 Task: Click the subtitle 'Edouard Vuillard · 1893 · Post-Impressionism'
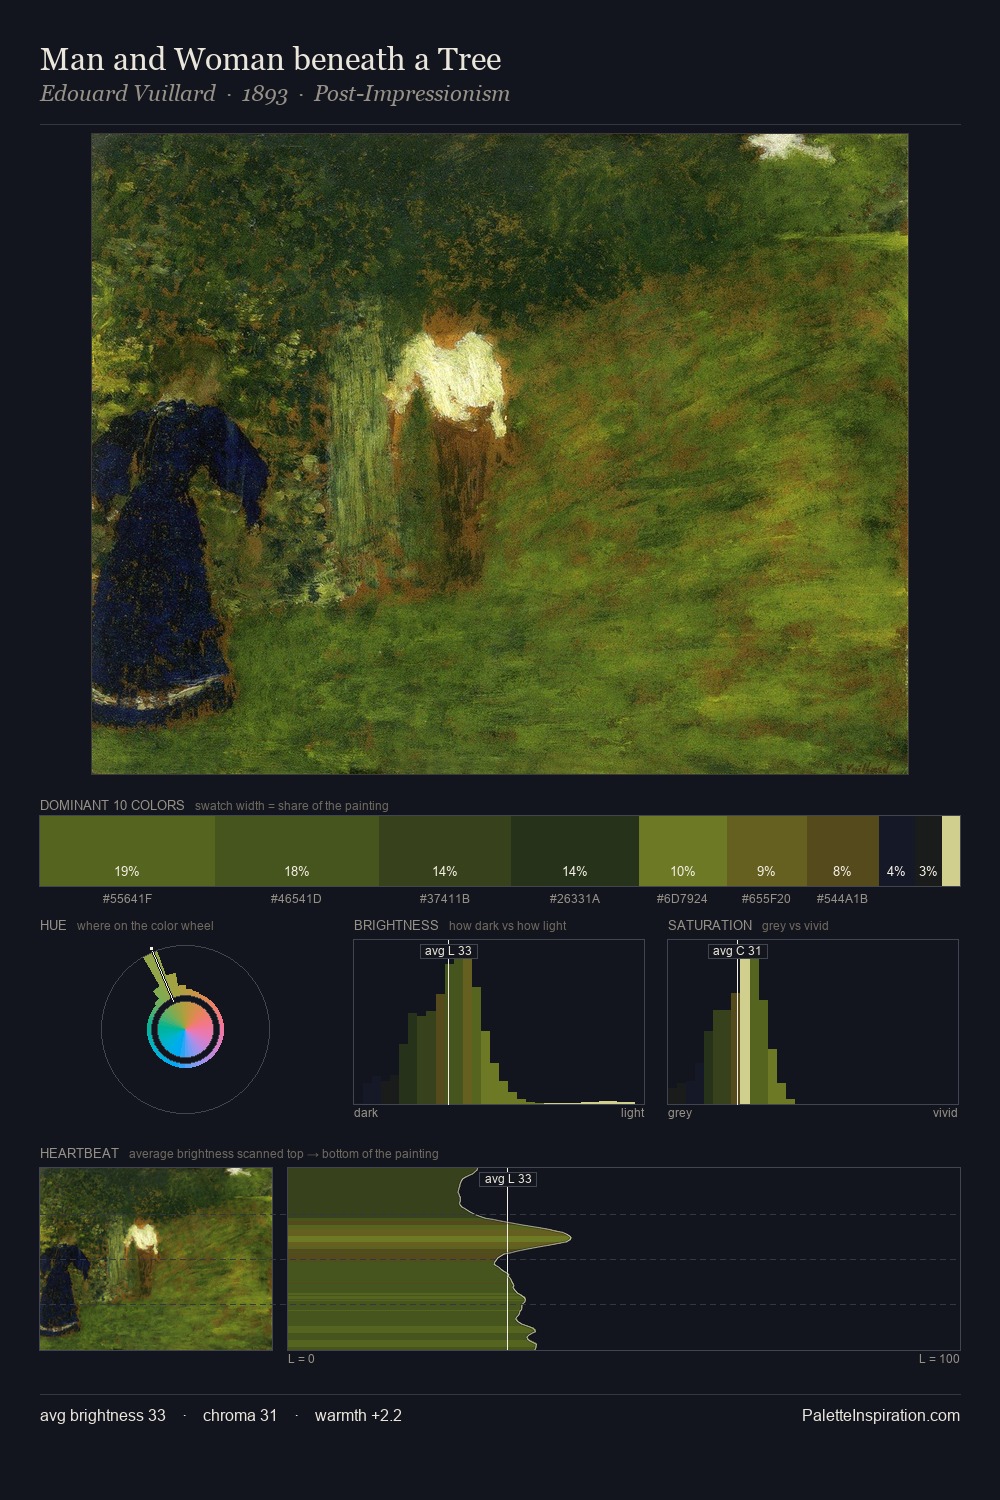coord(275,94)
